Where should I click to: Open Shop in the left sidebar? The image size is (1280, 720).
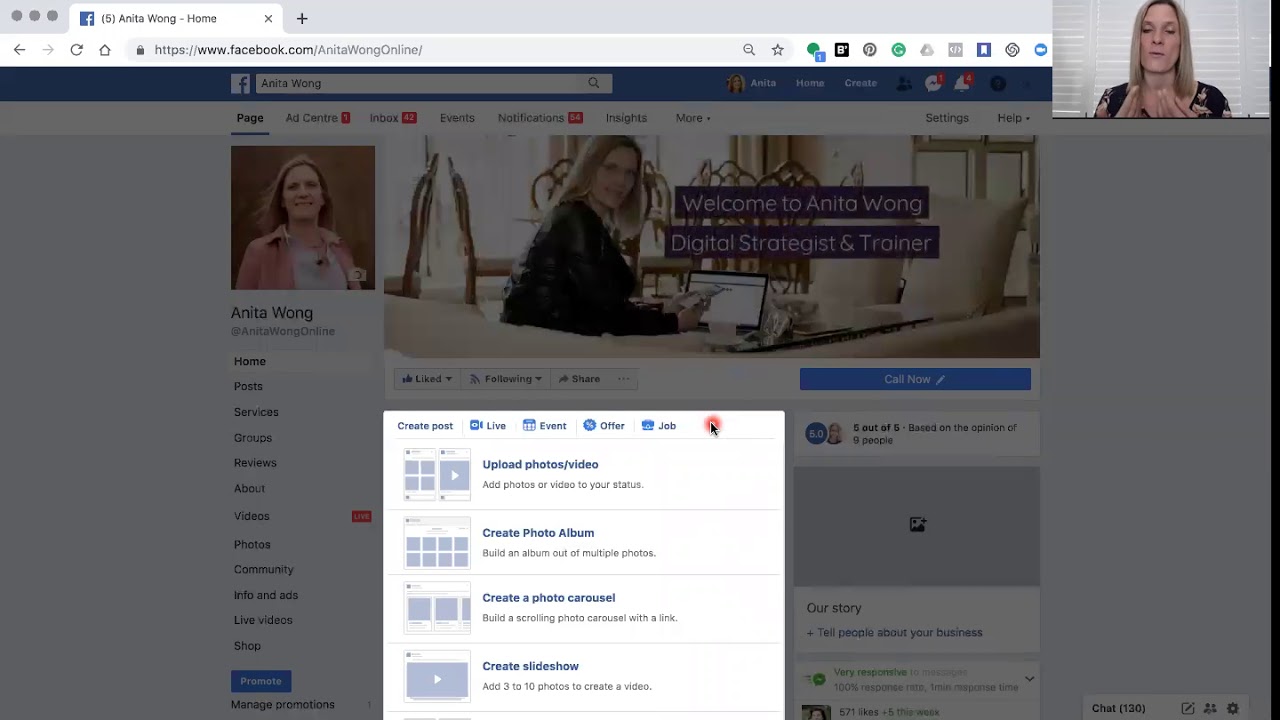click(x=247, y=646)
